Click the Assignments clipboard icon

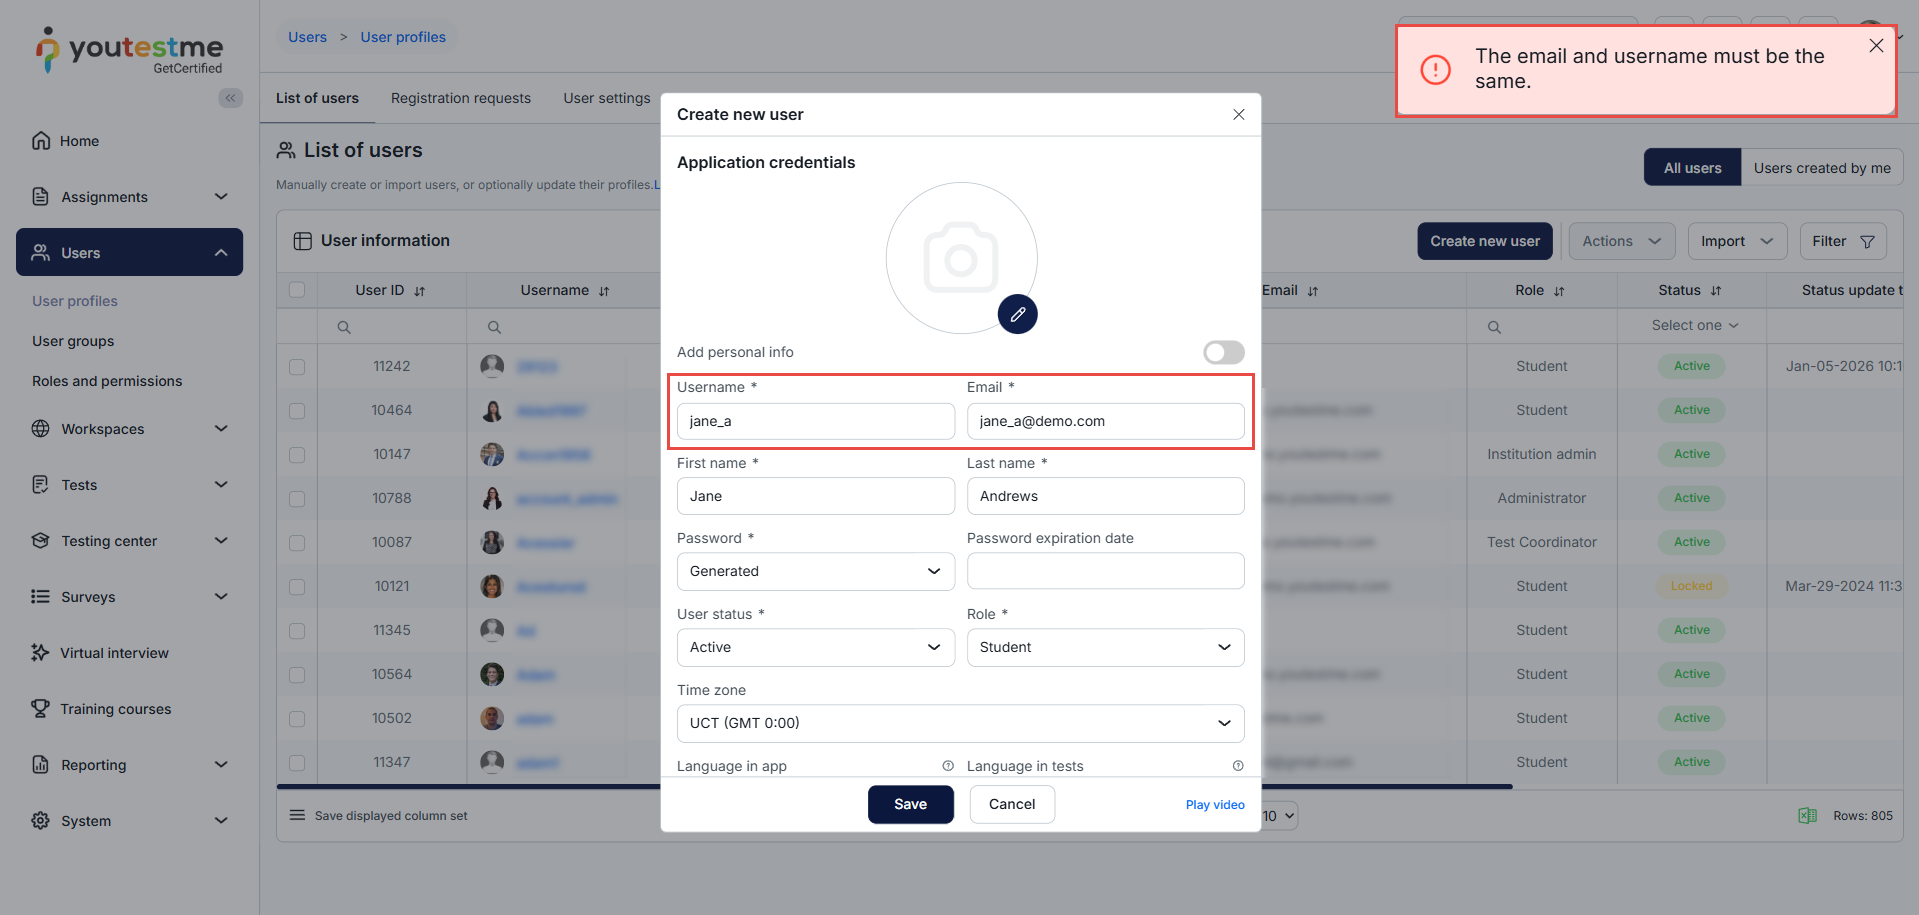41,197
